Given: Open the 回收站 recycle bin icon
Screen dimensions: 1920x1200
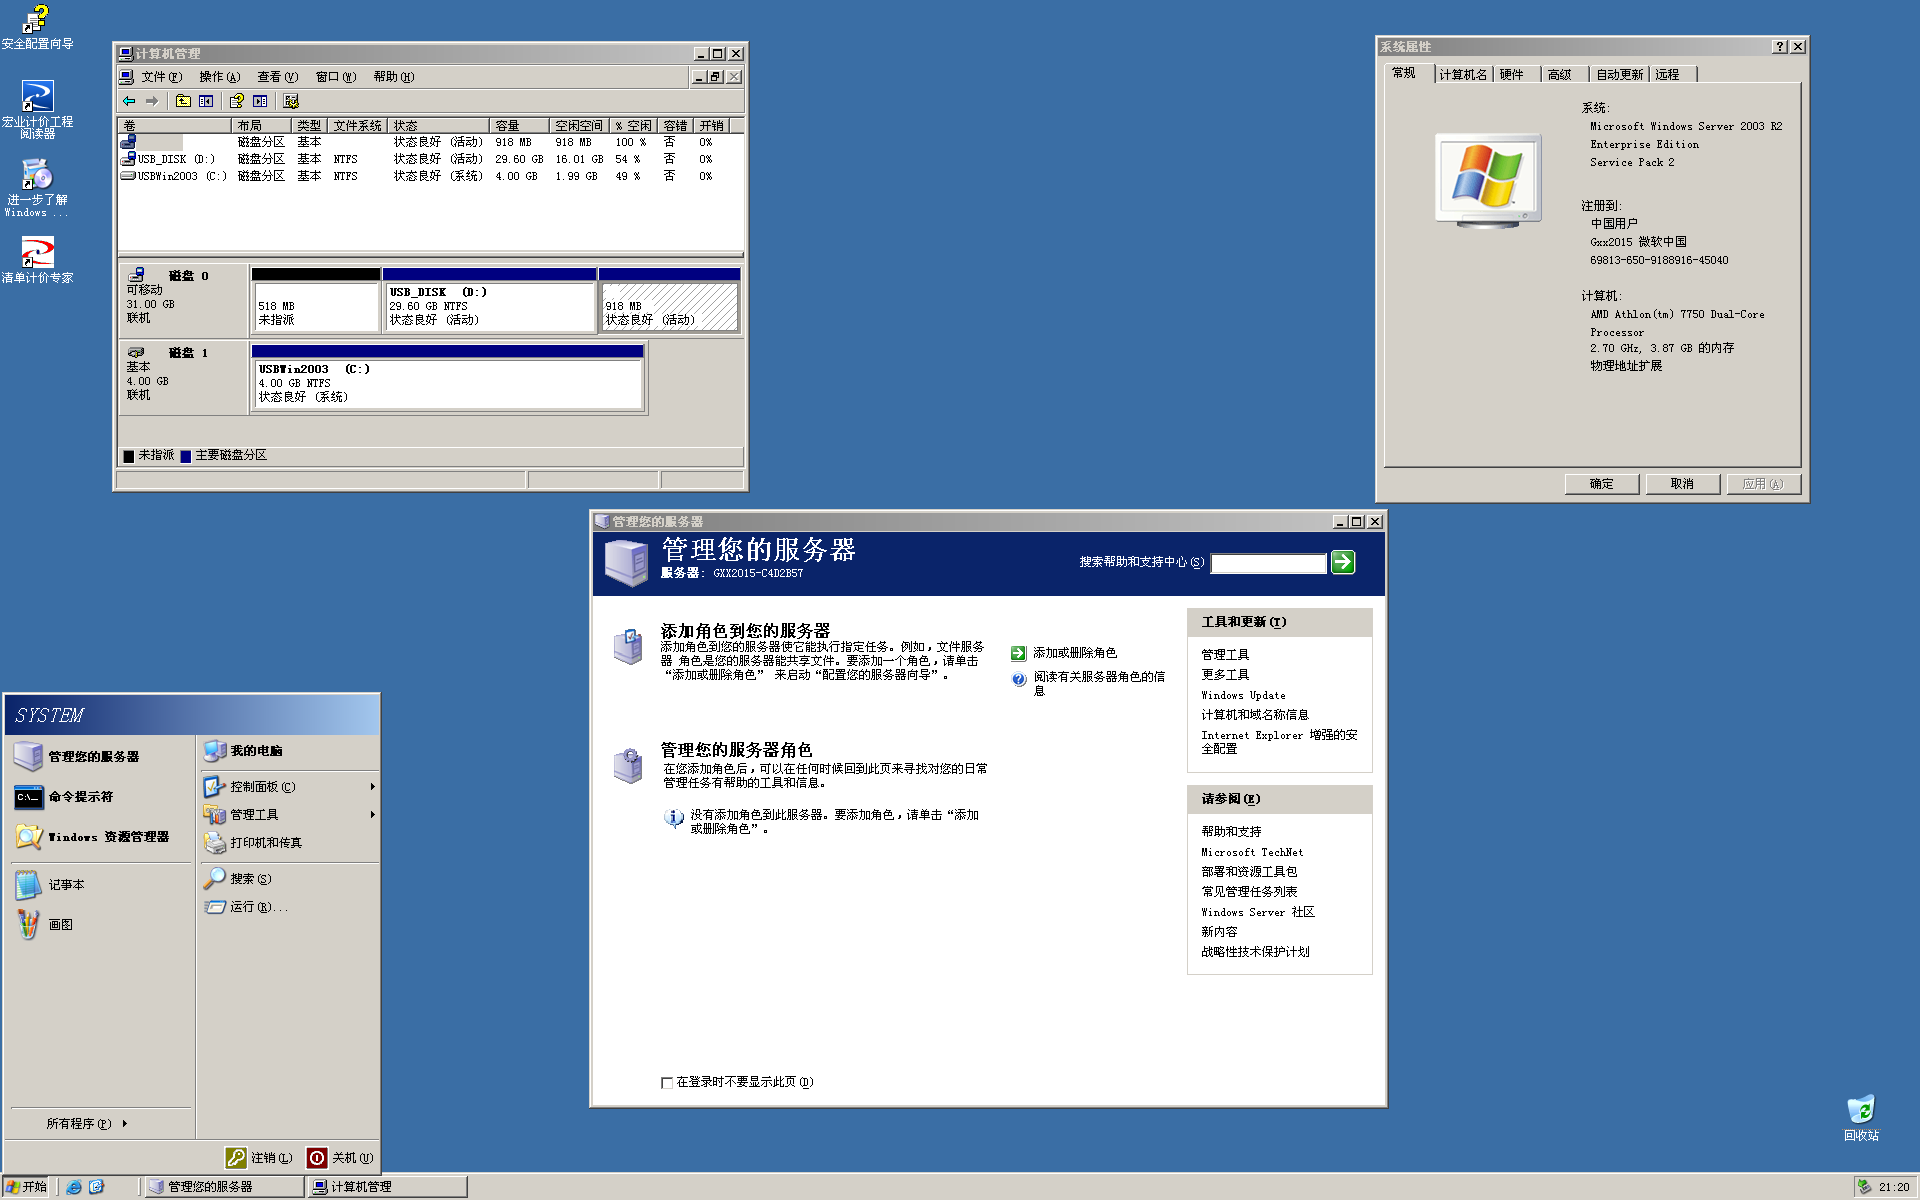Looking at the screenshot, I should pyautogui.click(x=1861, y=1118).
